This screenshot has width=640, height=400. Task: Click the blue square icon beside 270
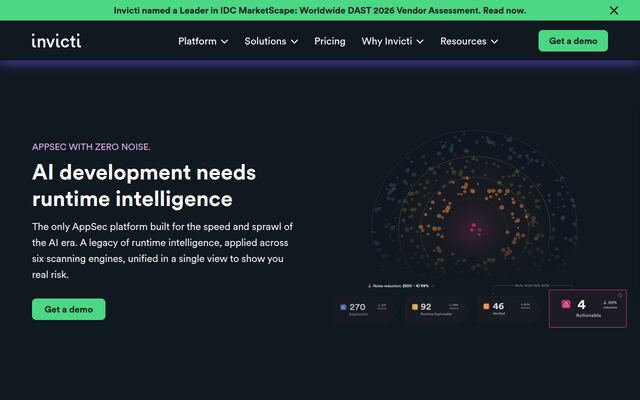pyautogui.click(x=343, y=307)
